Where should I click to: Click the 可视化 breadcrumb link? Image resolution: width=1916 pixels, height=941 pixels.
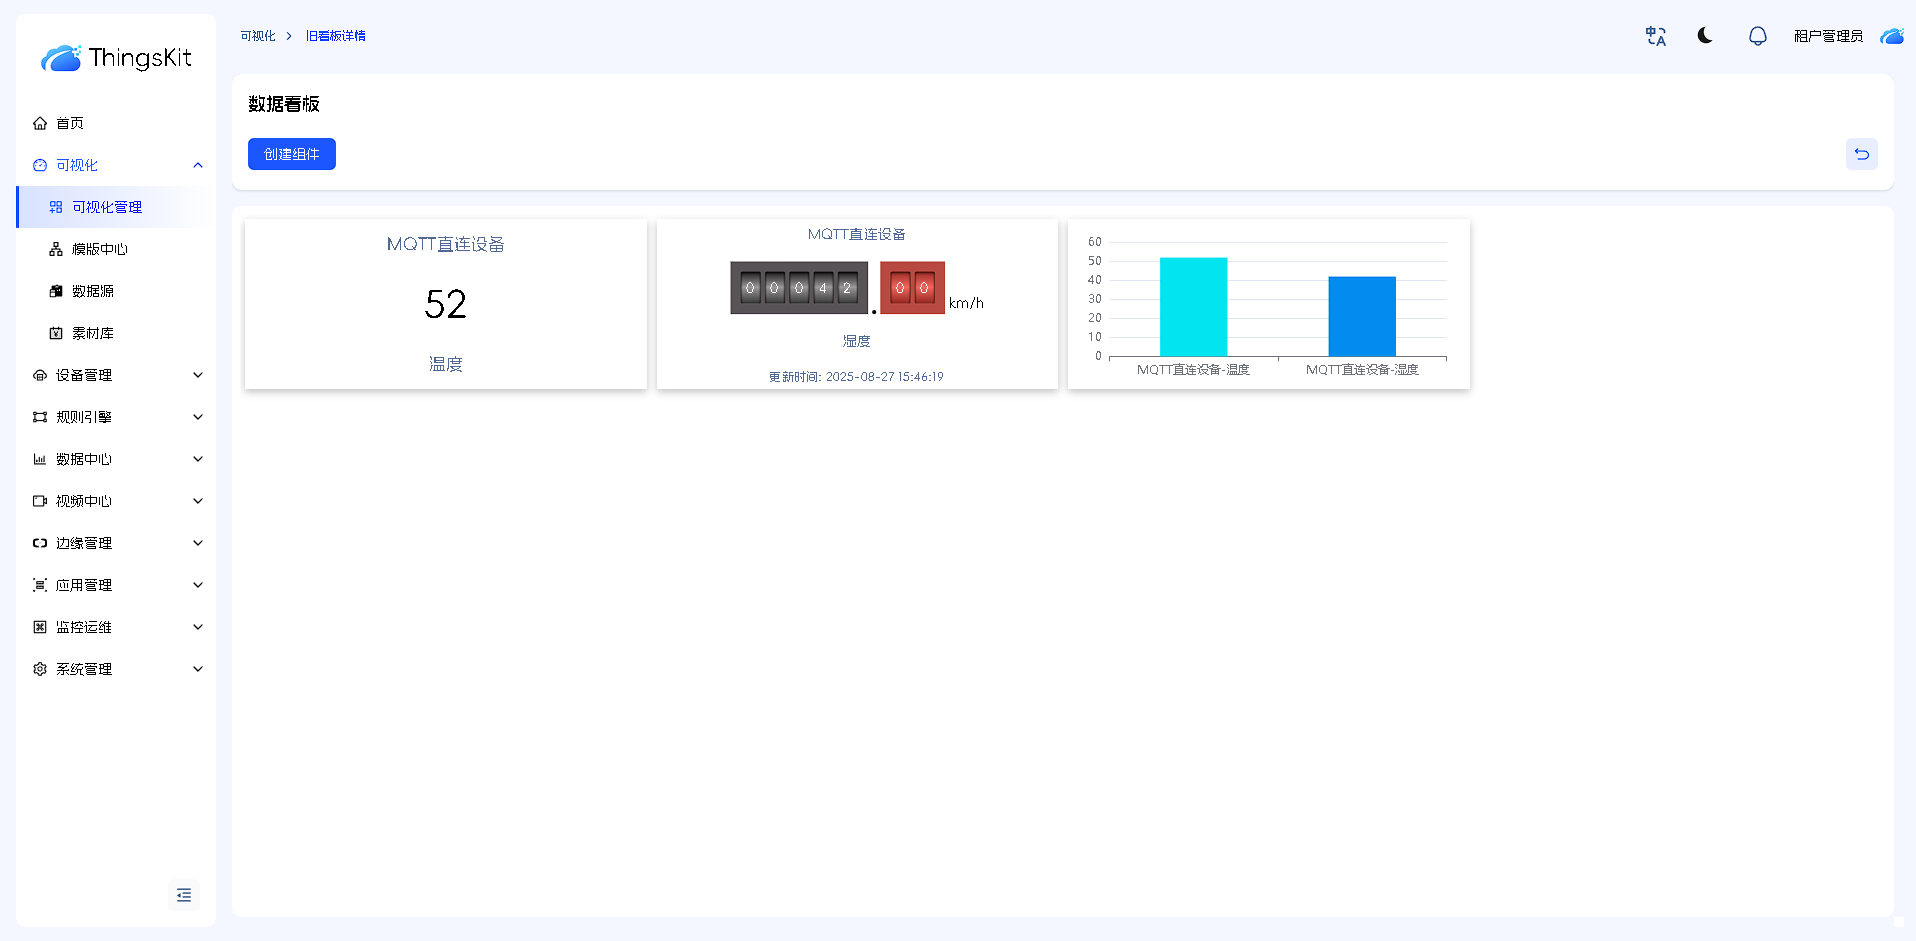coord(257,36)
